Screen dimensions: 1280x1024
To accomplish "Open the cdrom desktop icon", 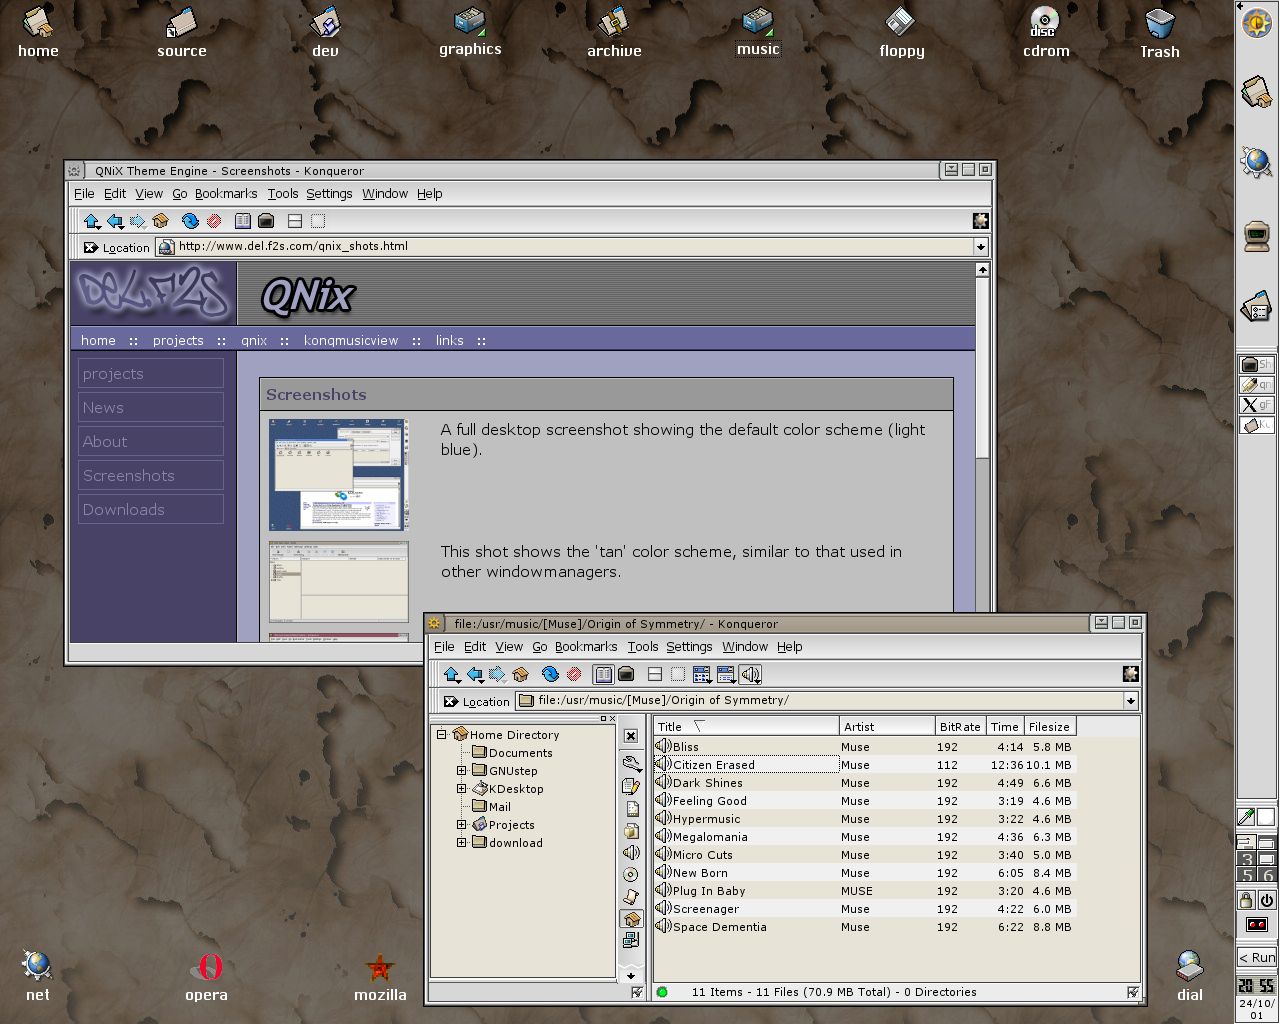I will [x=1046, y=33].
